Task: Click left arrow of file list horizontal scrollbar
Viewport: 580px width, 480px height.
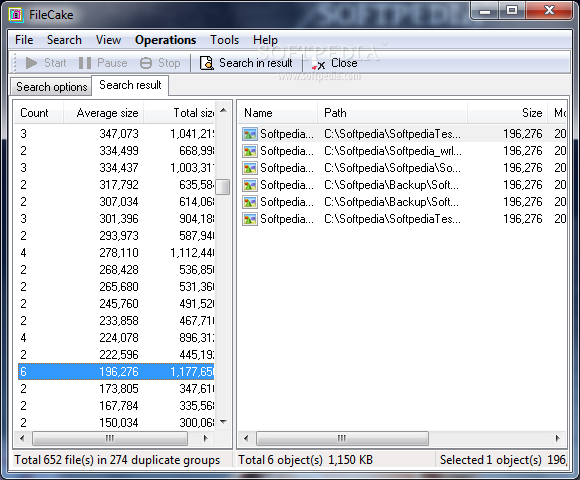Action: pos(246,439)
